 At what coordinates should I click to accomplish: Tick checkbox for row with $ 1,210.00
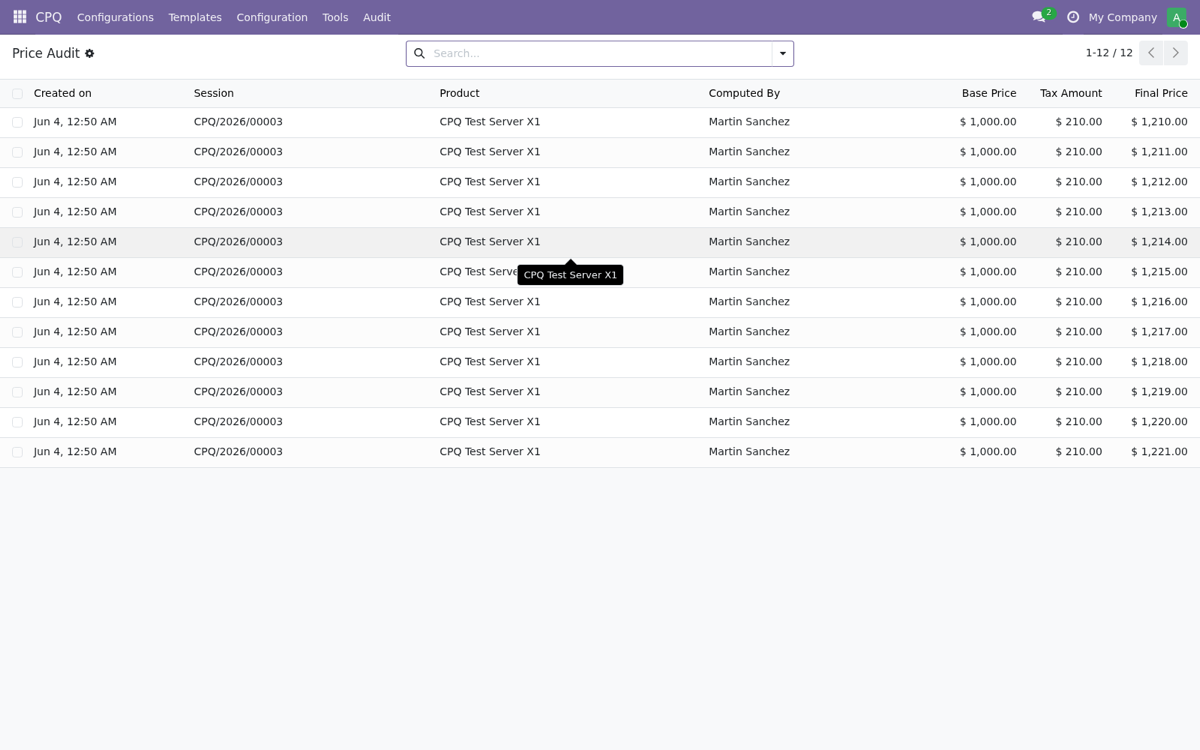pos(17,122)
